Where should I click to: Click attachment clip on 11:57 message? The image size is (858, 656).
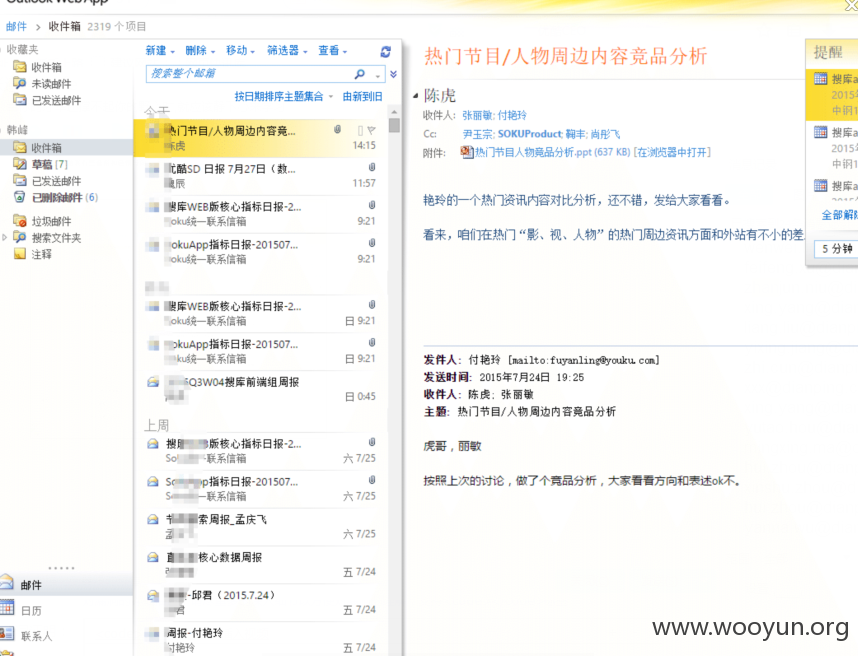[x=372, y=167]
